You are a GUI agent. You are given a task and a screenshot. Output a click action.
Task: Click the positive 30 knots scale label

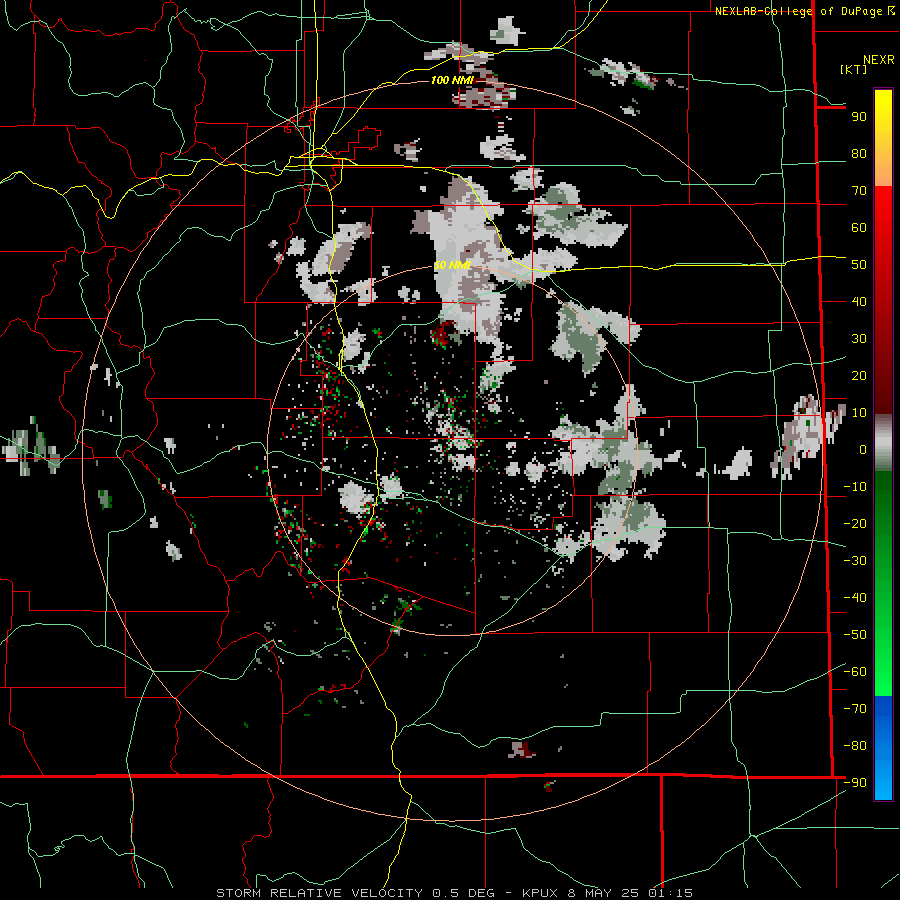pyautogui.click(x=859, y=339)
